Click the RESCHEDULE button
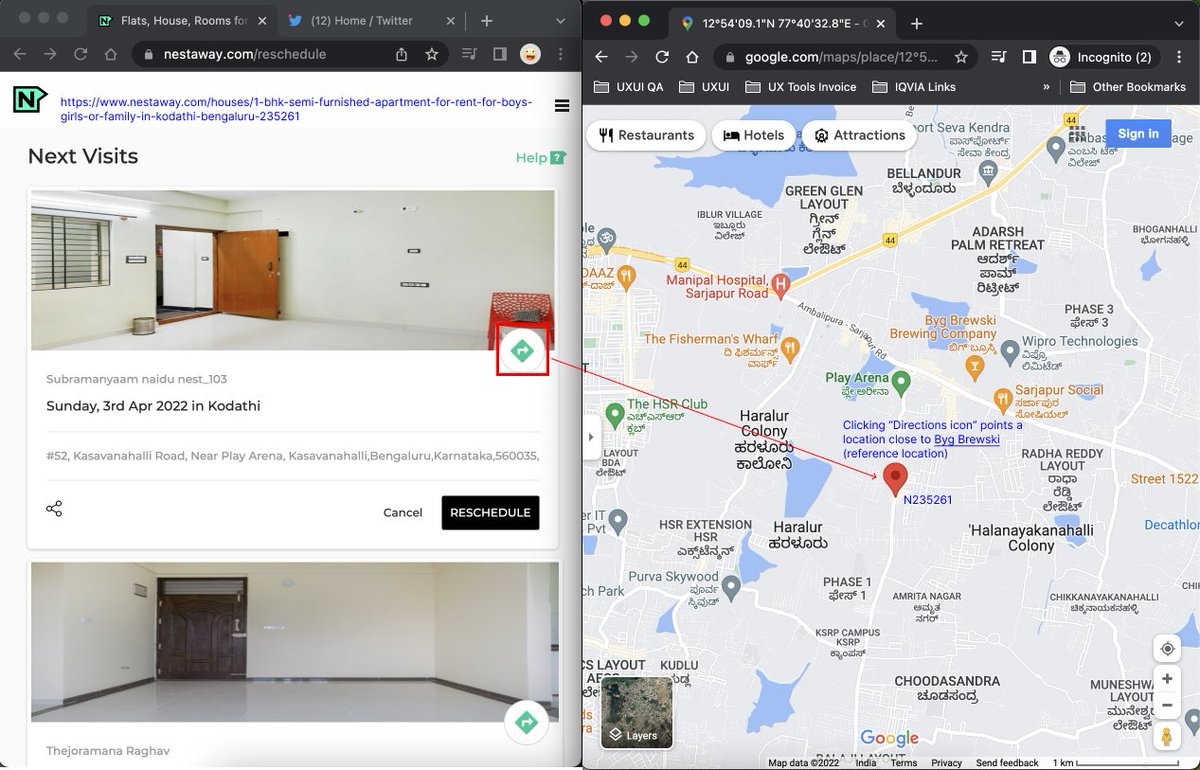Viewport: 1200px width, 770px height. point(490,512)
